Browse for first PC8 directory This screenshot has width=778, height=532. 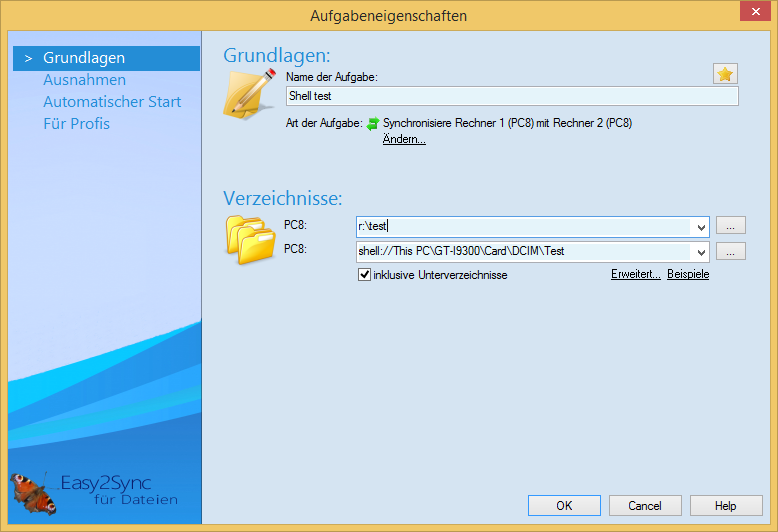pyautogui.click(x=731, y=226)
